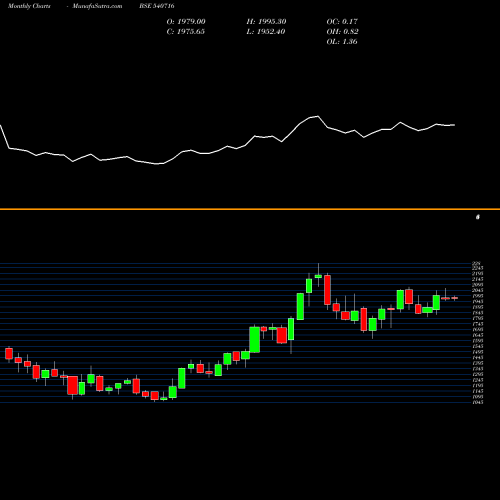Click the tall red candle right after the chart peak
The height and width of the screenshot is (500, 500).
(327, 290)
